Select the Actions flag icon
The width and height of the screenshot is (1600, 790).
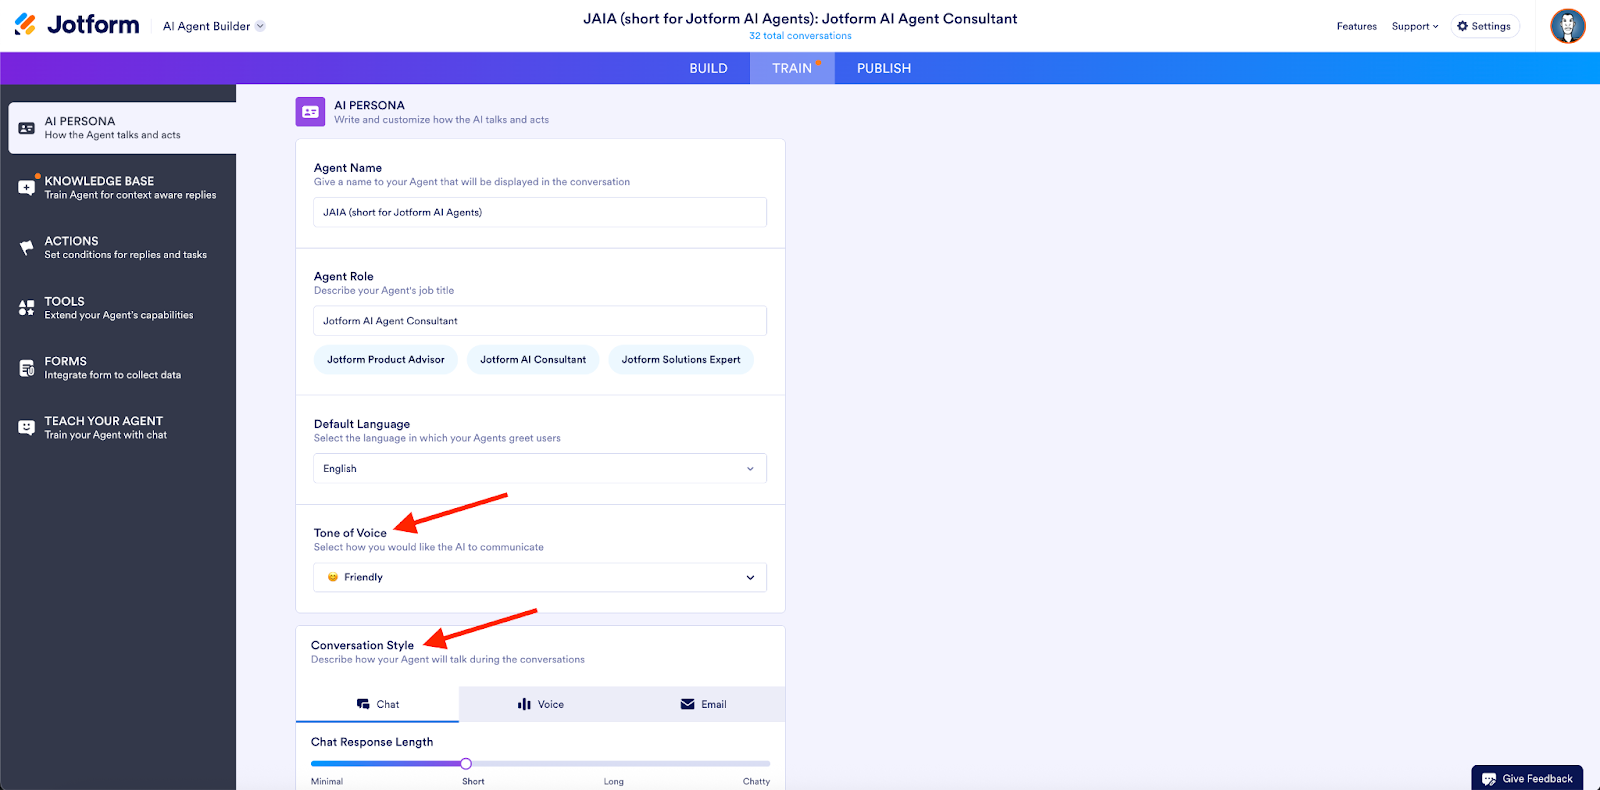27,247
